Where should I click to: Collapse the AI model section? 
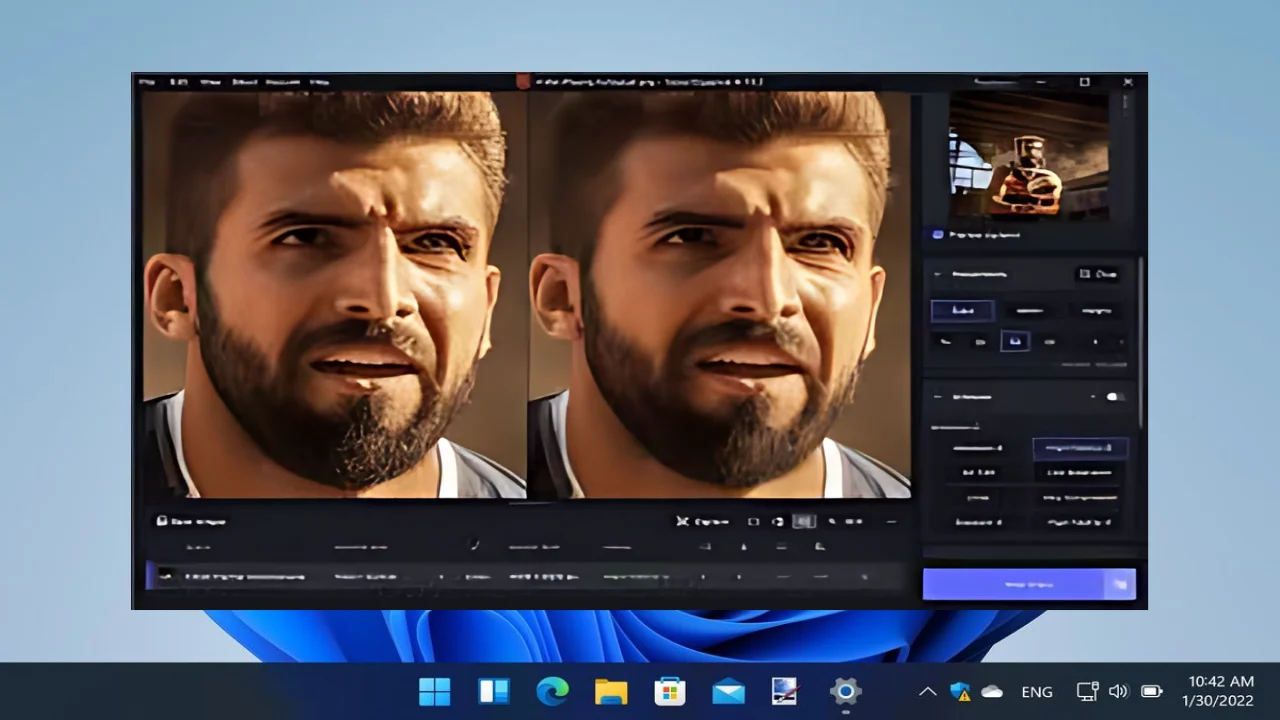[938, 397]
